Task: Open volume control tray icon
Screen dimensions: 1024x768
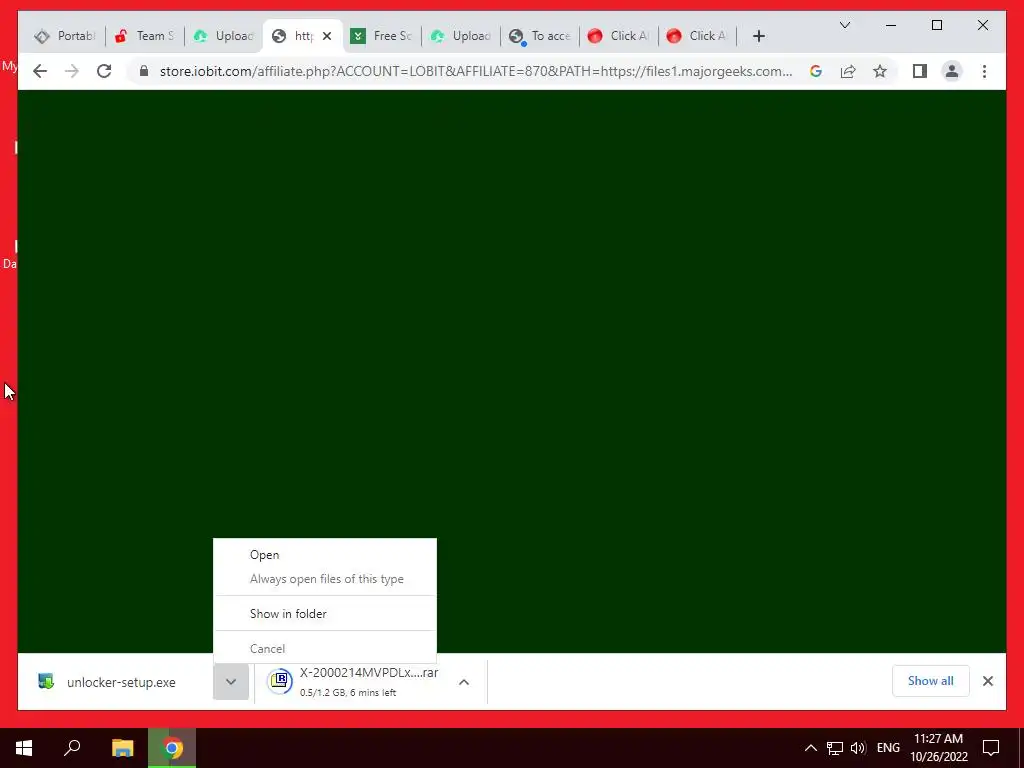Action: click(x=857, y=748)
